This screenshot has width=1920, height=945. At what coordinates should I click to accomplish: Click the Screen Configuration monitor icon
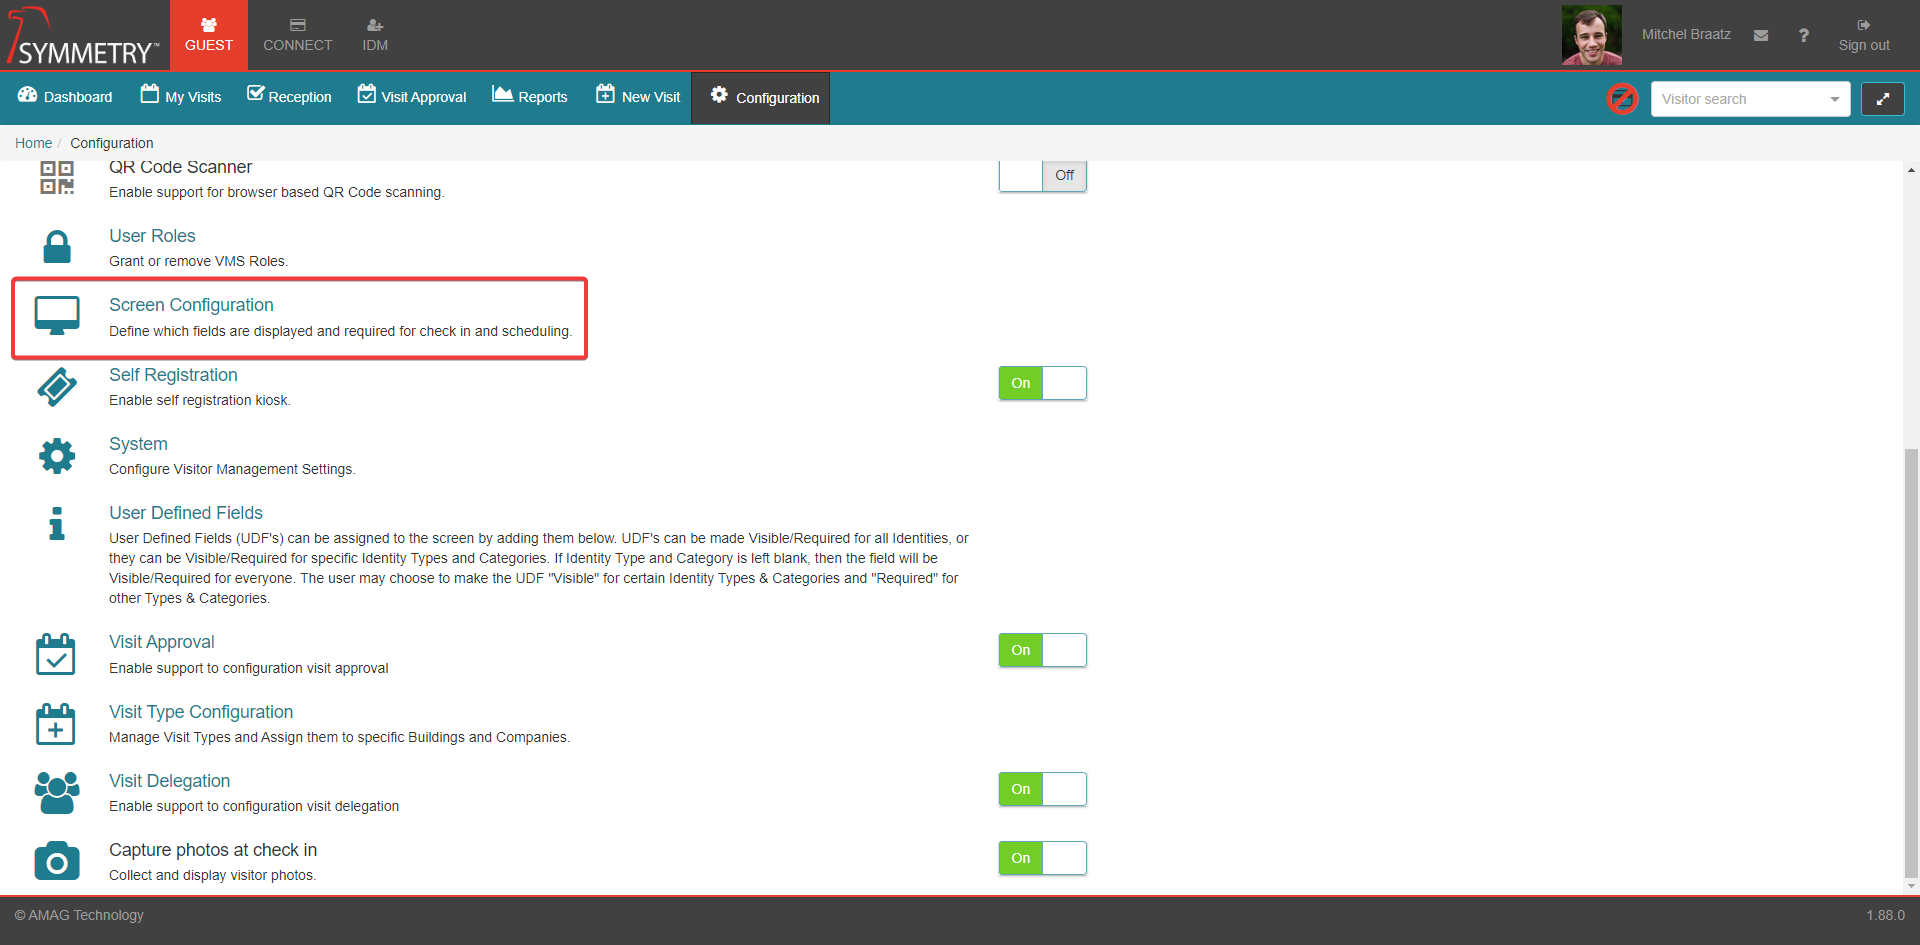(57, 316)
